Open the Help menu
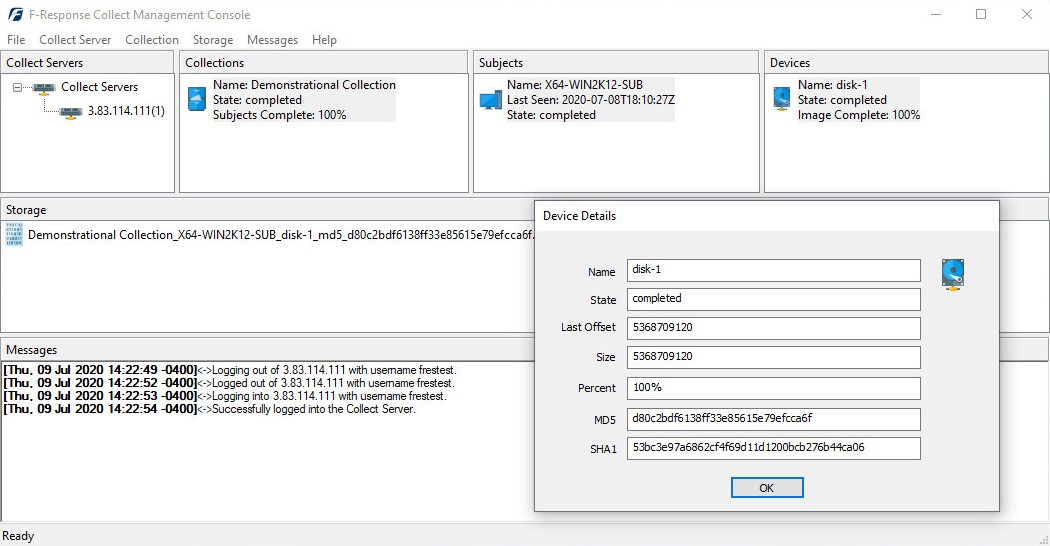 pyautogui.click(x=324, y=40)
